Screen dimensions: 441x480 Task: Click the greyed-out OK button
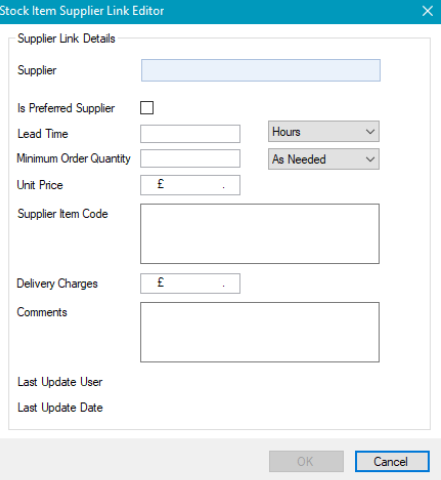(x=306, y=461)
